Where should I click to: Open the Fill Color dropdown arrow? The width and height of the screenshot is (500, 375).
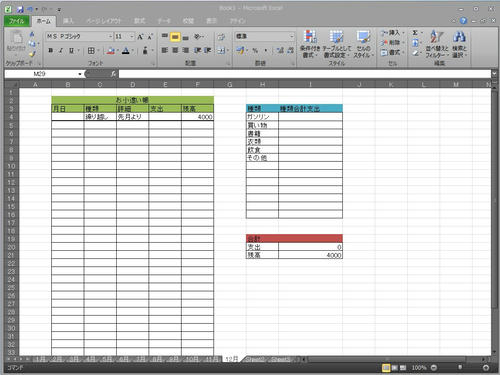pyautogui.click(x=118, y=51)
